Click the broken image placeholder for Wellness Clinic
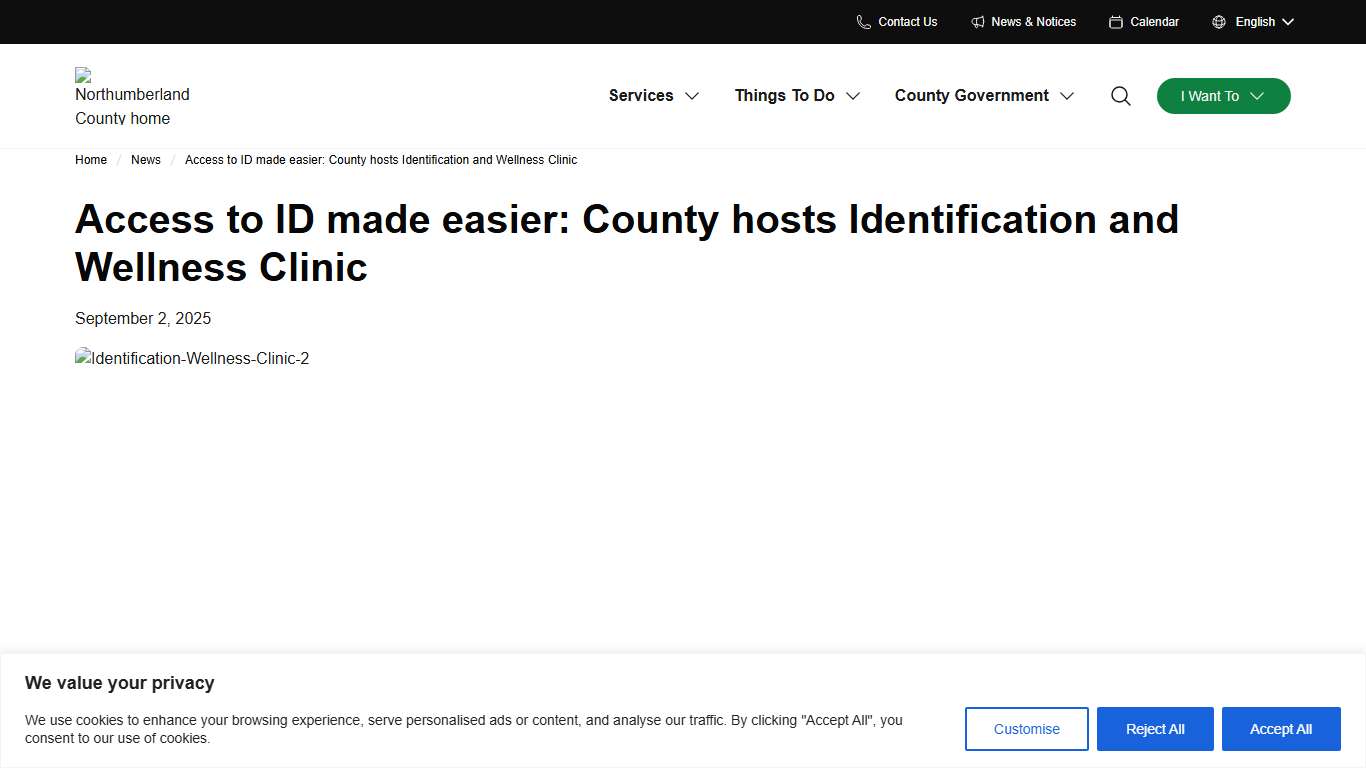Screen dimensions: 1366x768 192,358
